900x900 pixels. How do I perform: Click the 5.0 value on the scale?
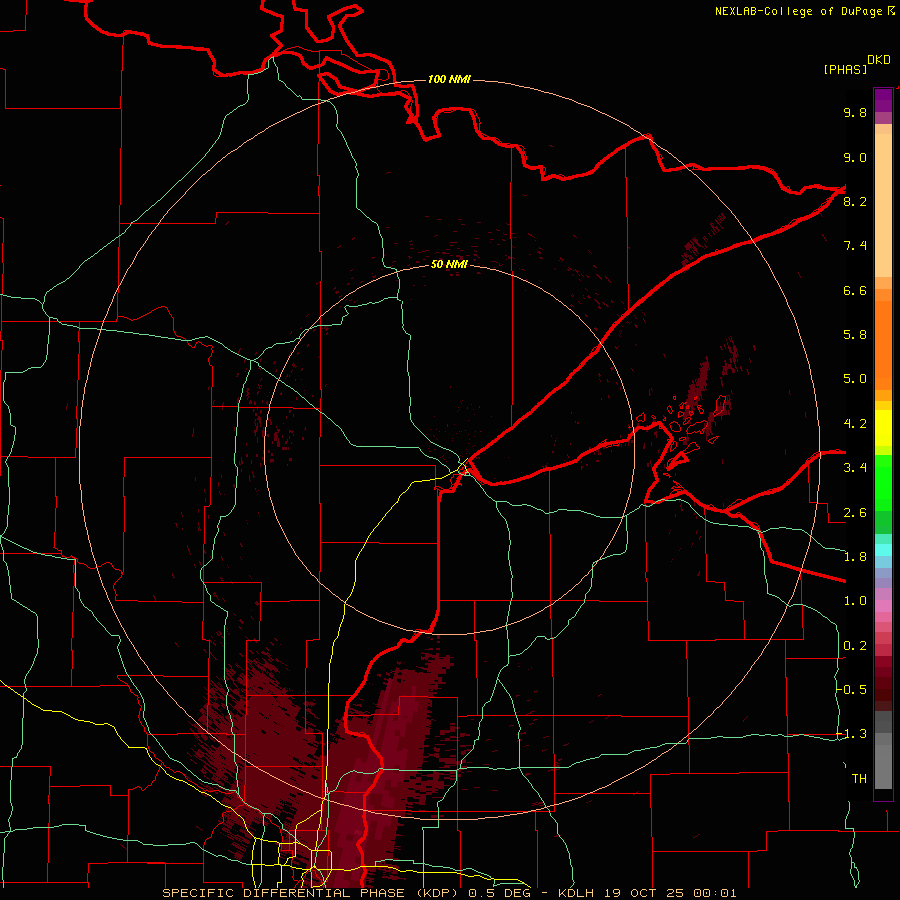pyautogui.click(x=855, y=379)
